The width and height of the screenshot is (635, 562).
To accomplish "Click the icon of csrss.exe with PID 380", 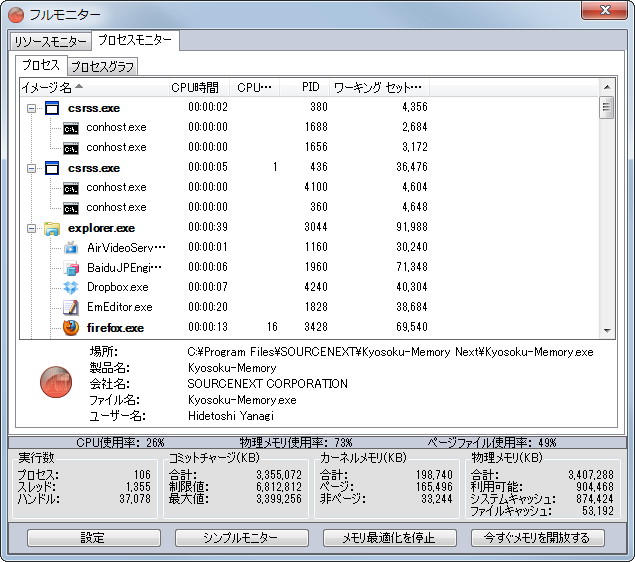I will (52, 108).
